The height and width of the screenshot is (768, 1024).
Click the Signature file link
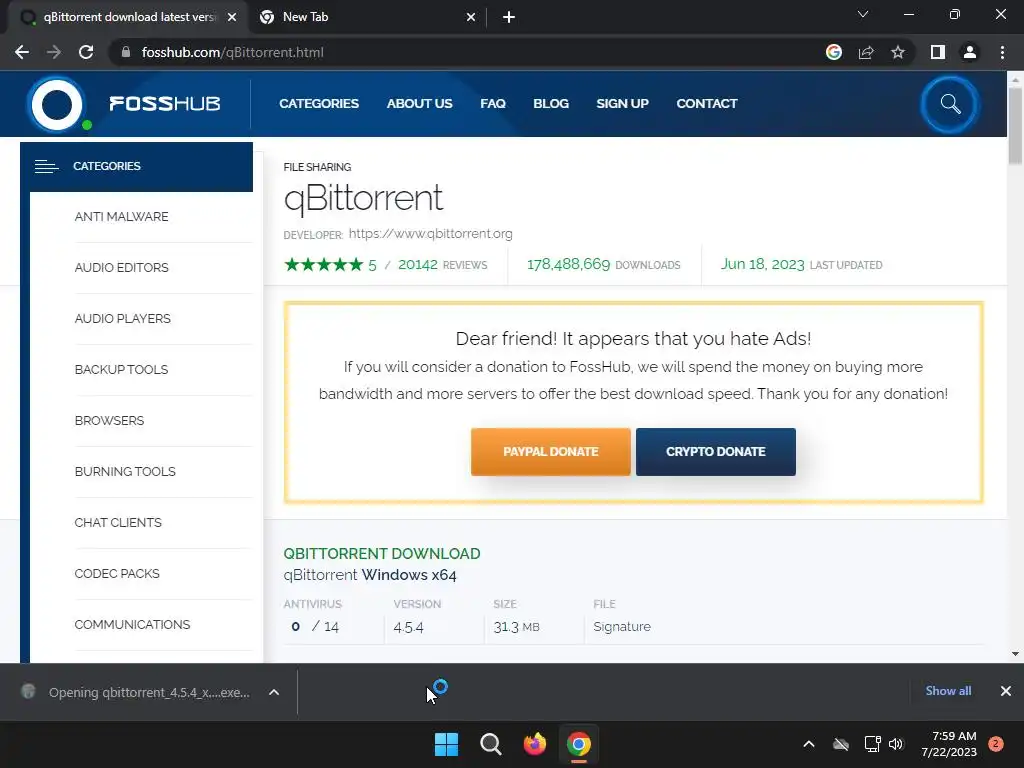[x=622, y=627]
